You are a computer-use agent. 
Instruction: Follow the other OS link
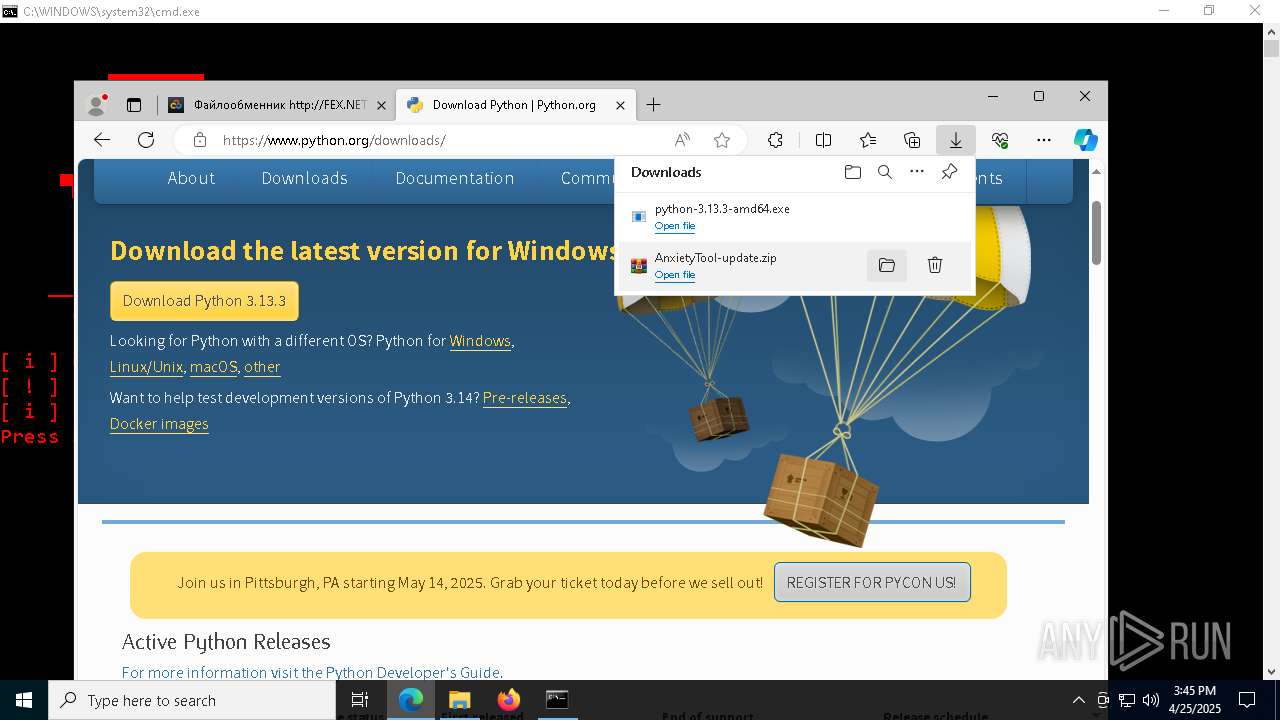pyautogui.click(x=262, y=367)
